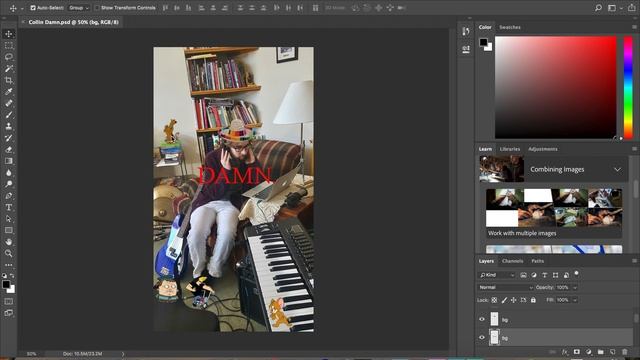Select the Crop tool
The height and width of the screenshot is (360, 640).
[x=9, y=80]
